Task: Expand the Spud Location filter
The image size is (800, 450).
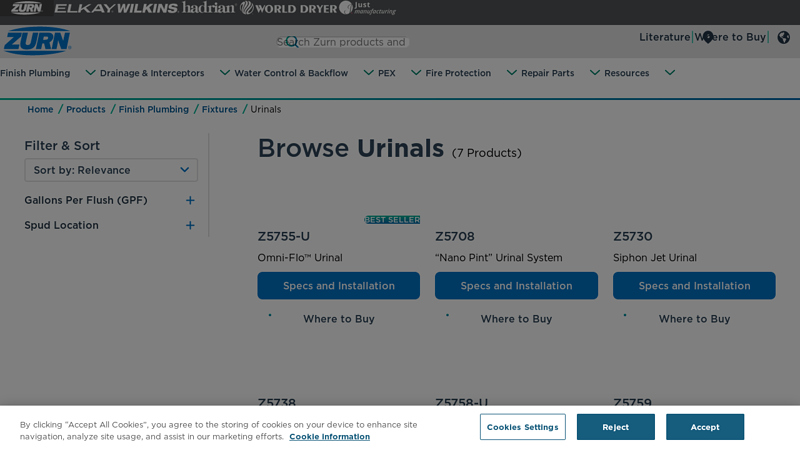Action: click(190, 225)
